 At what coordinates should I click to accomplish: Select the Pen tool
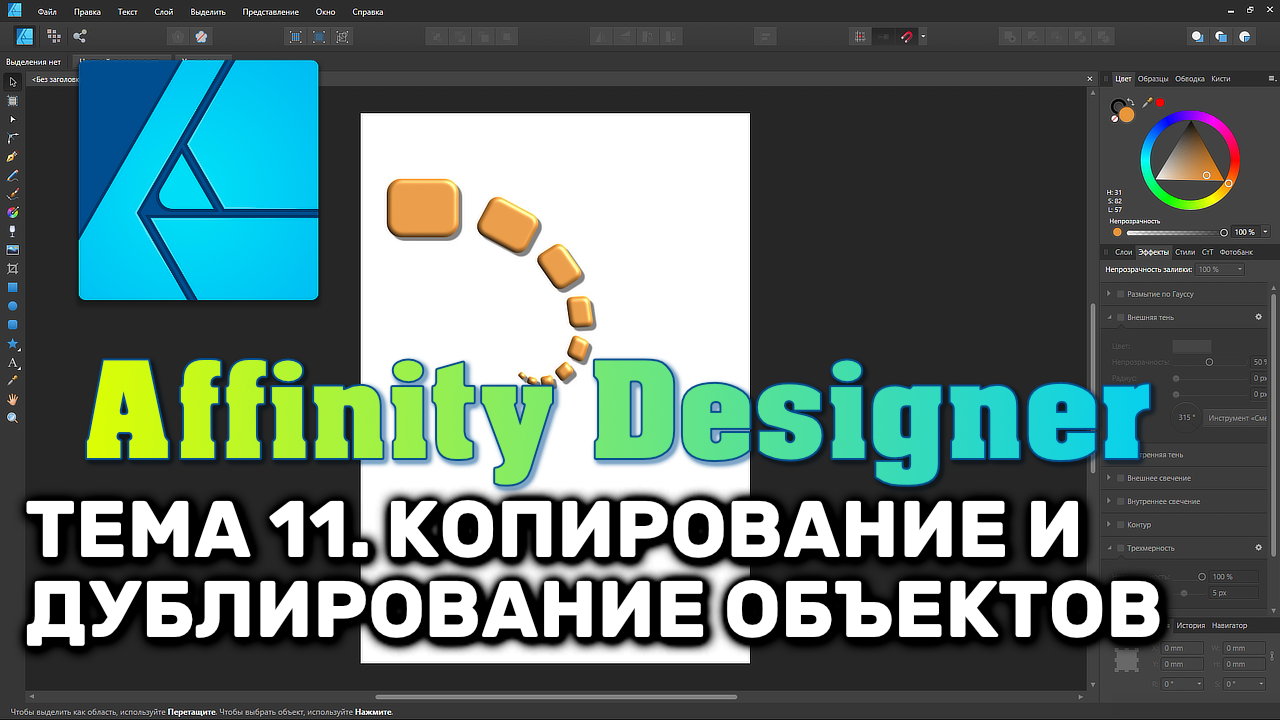coord(13,157)
